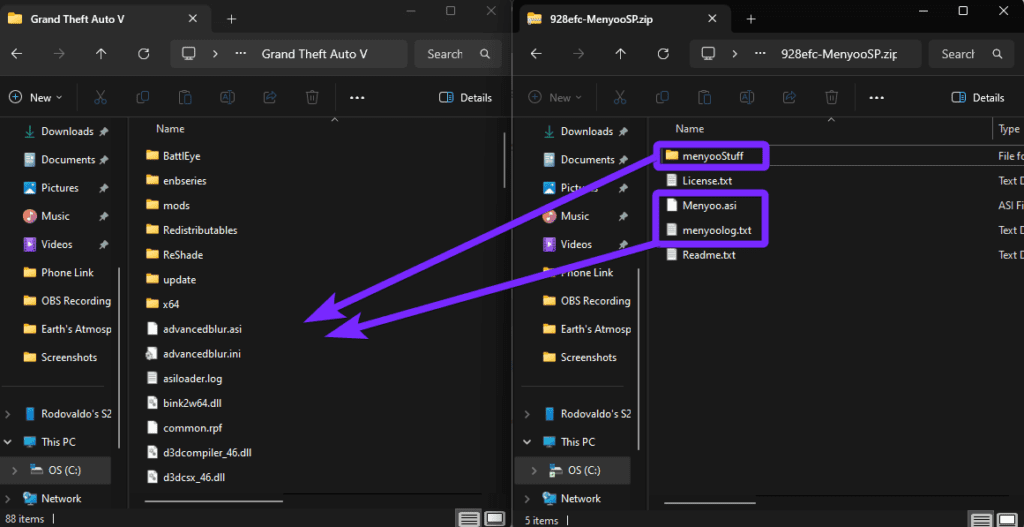Collapse This PC in GTA V window sidebar

(x=8, y=442)
